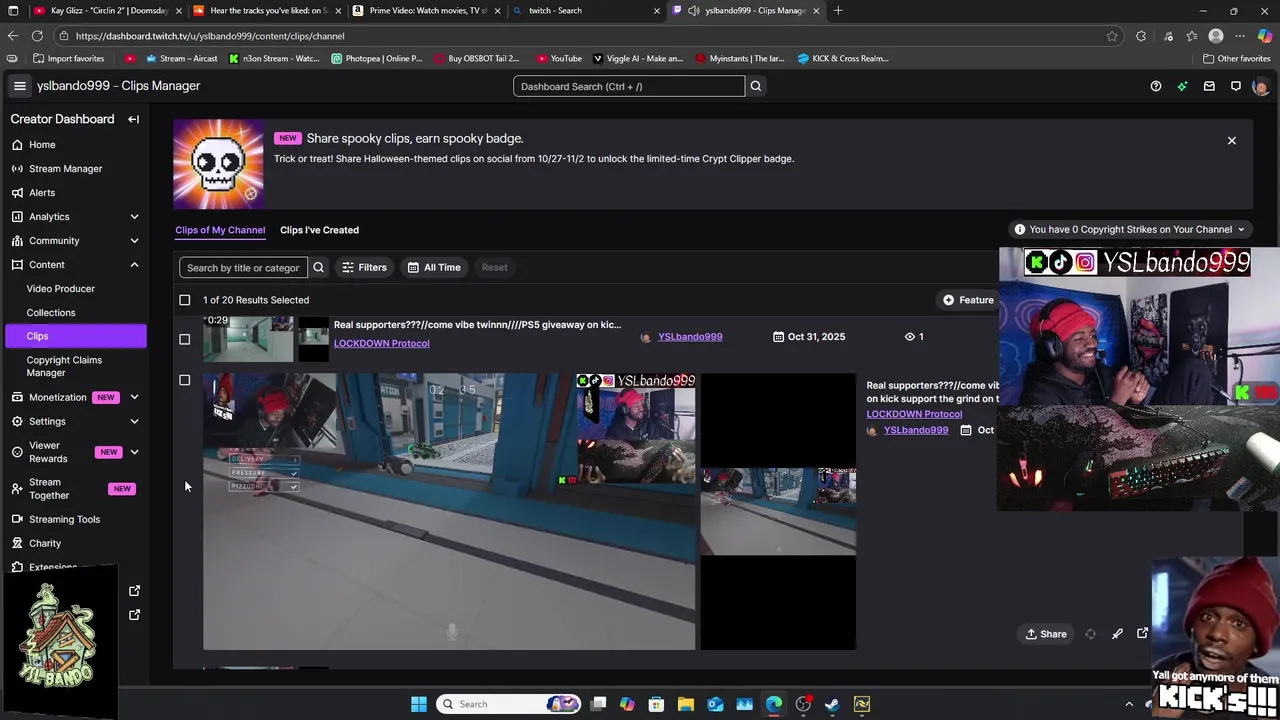Open the Home dashboard page
Image resolution: width=1280 pixels, height=720 pixels.
[42, 144]
